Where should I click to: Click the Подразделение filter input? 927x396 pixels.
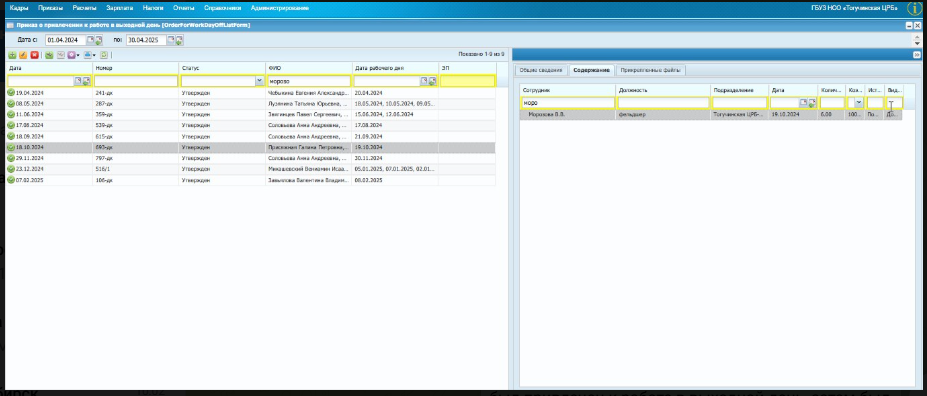[x=740, y=102]
